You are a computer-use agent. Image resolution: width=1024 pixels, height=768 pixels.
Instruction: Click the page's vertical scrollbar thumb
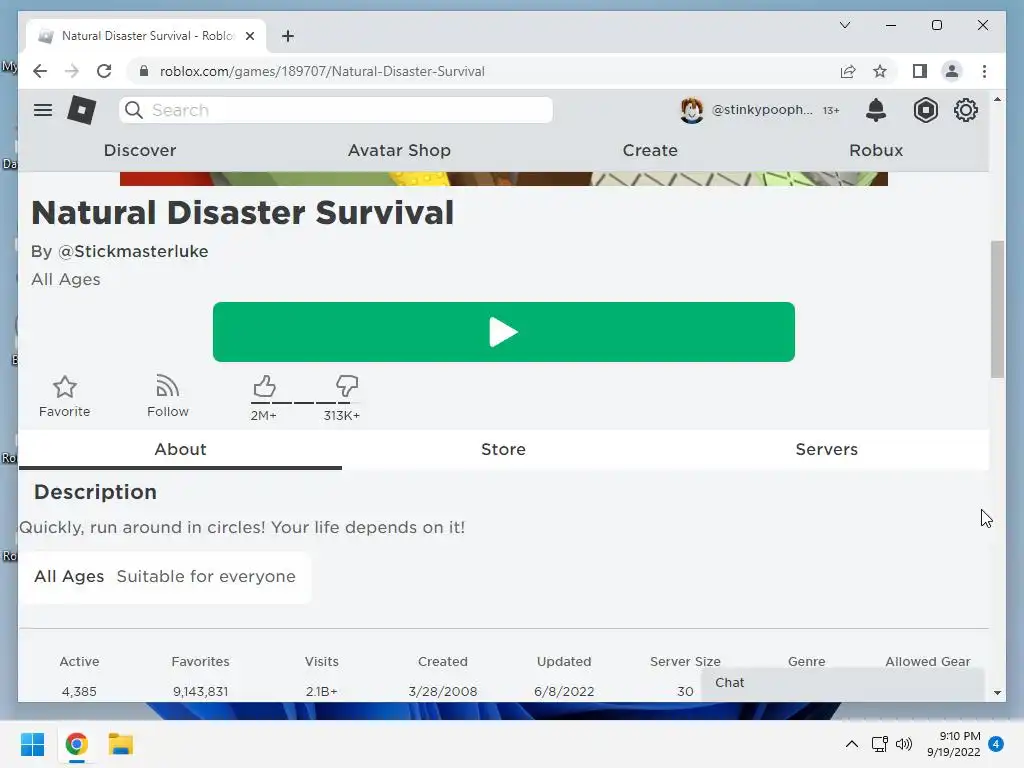(997, 310)
